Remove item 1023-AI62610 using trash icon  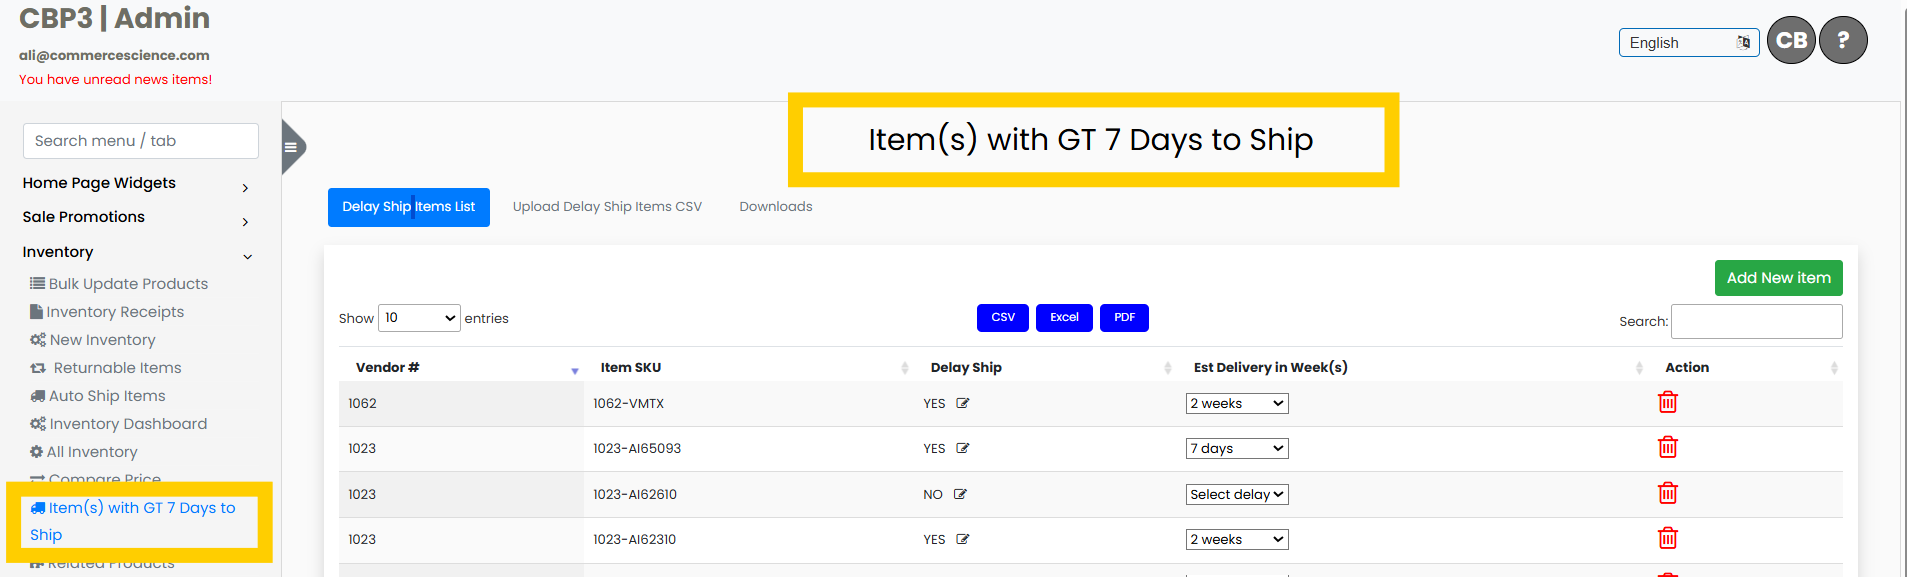[x=1667, y=494]
